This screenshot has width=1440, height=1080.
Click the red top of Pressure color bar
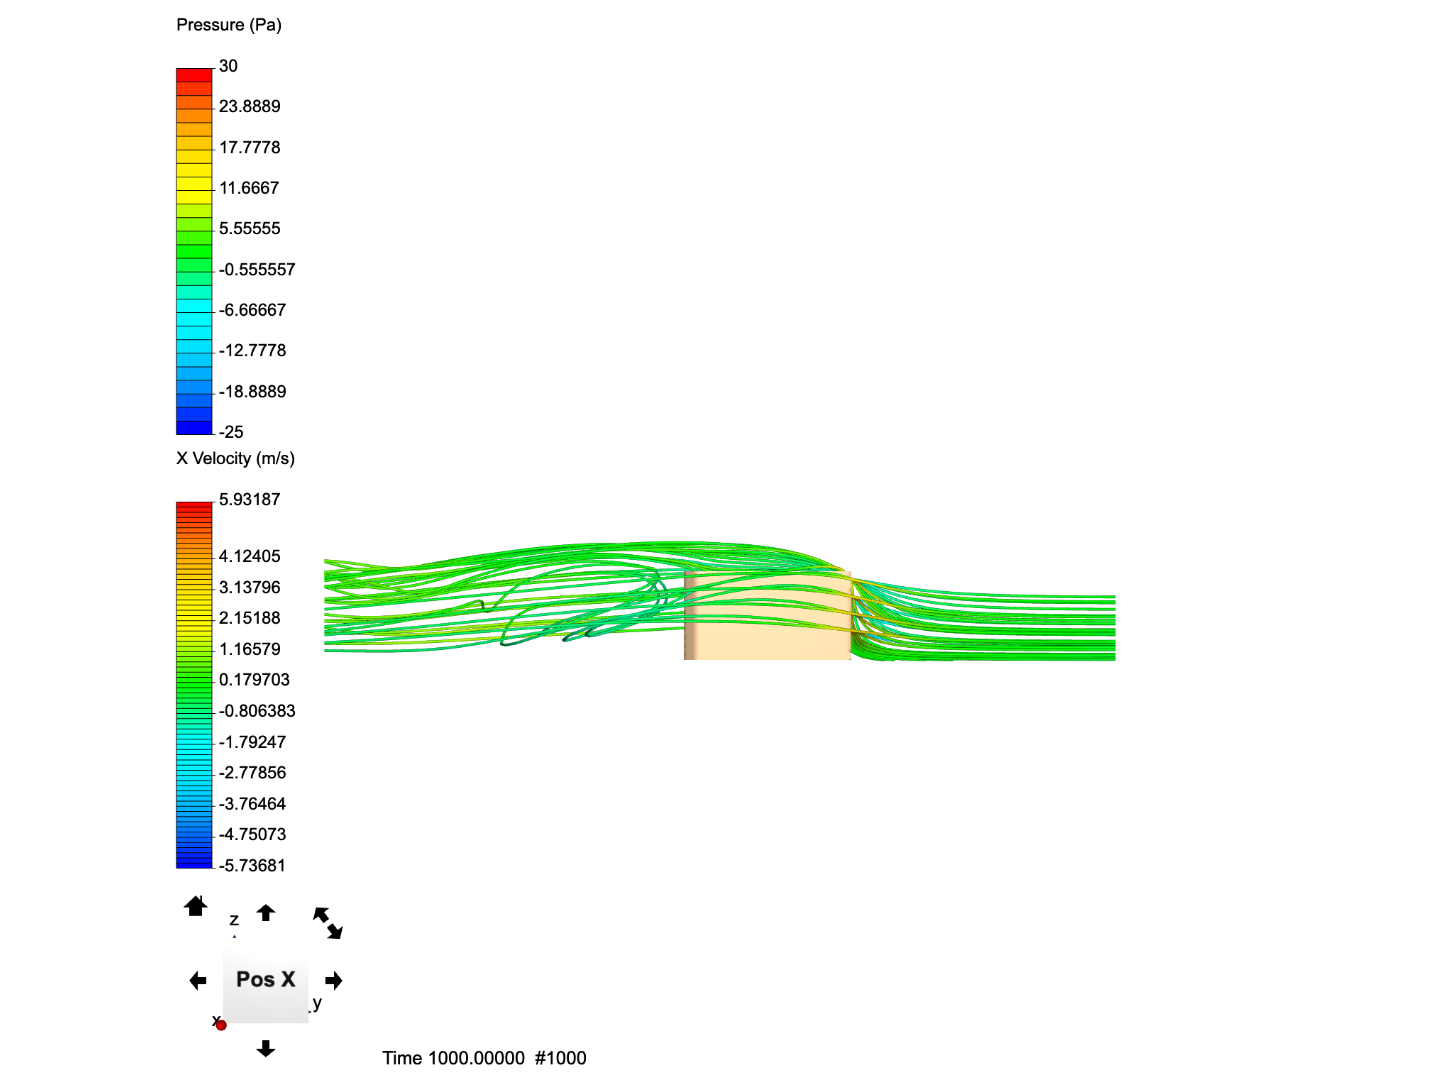(194, 75)
